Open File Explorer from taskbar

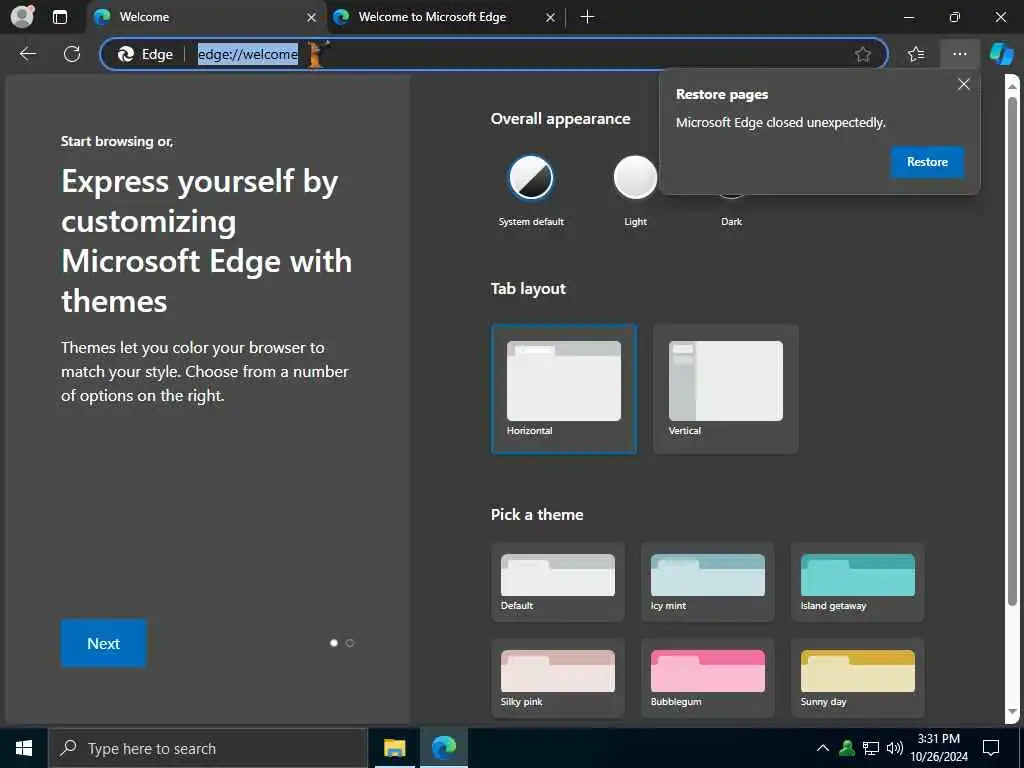(394, 748)
